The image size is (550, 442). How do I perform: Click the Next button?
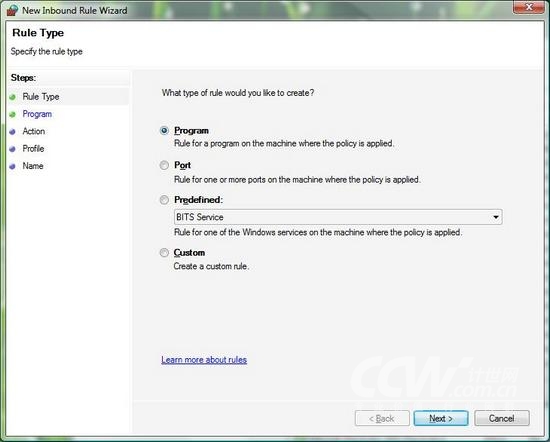coord(441,418)
